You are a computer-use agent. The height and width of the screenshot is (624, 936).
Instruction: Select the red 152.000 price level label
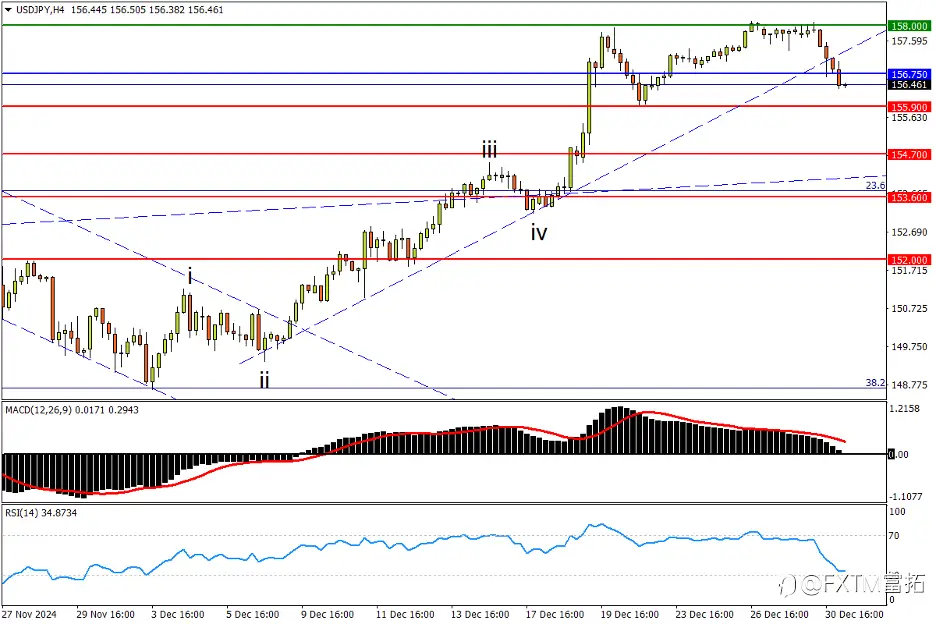[909, 260]
